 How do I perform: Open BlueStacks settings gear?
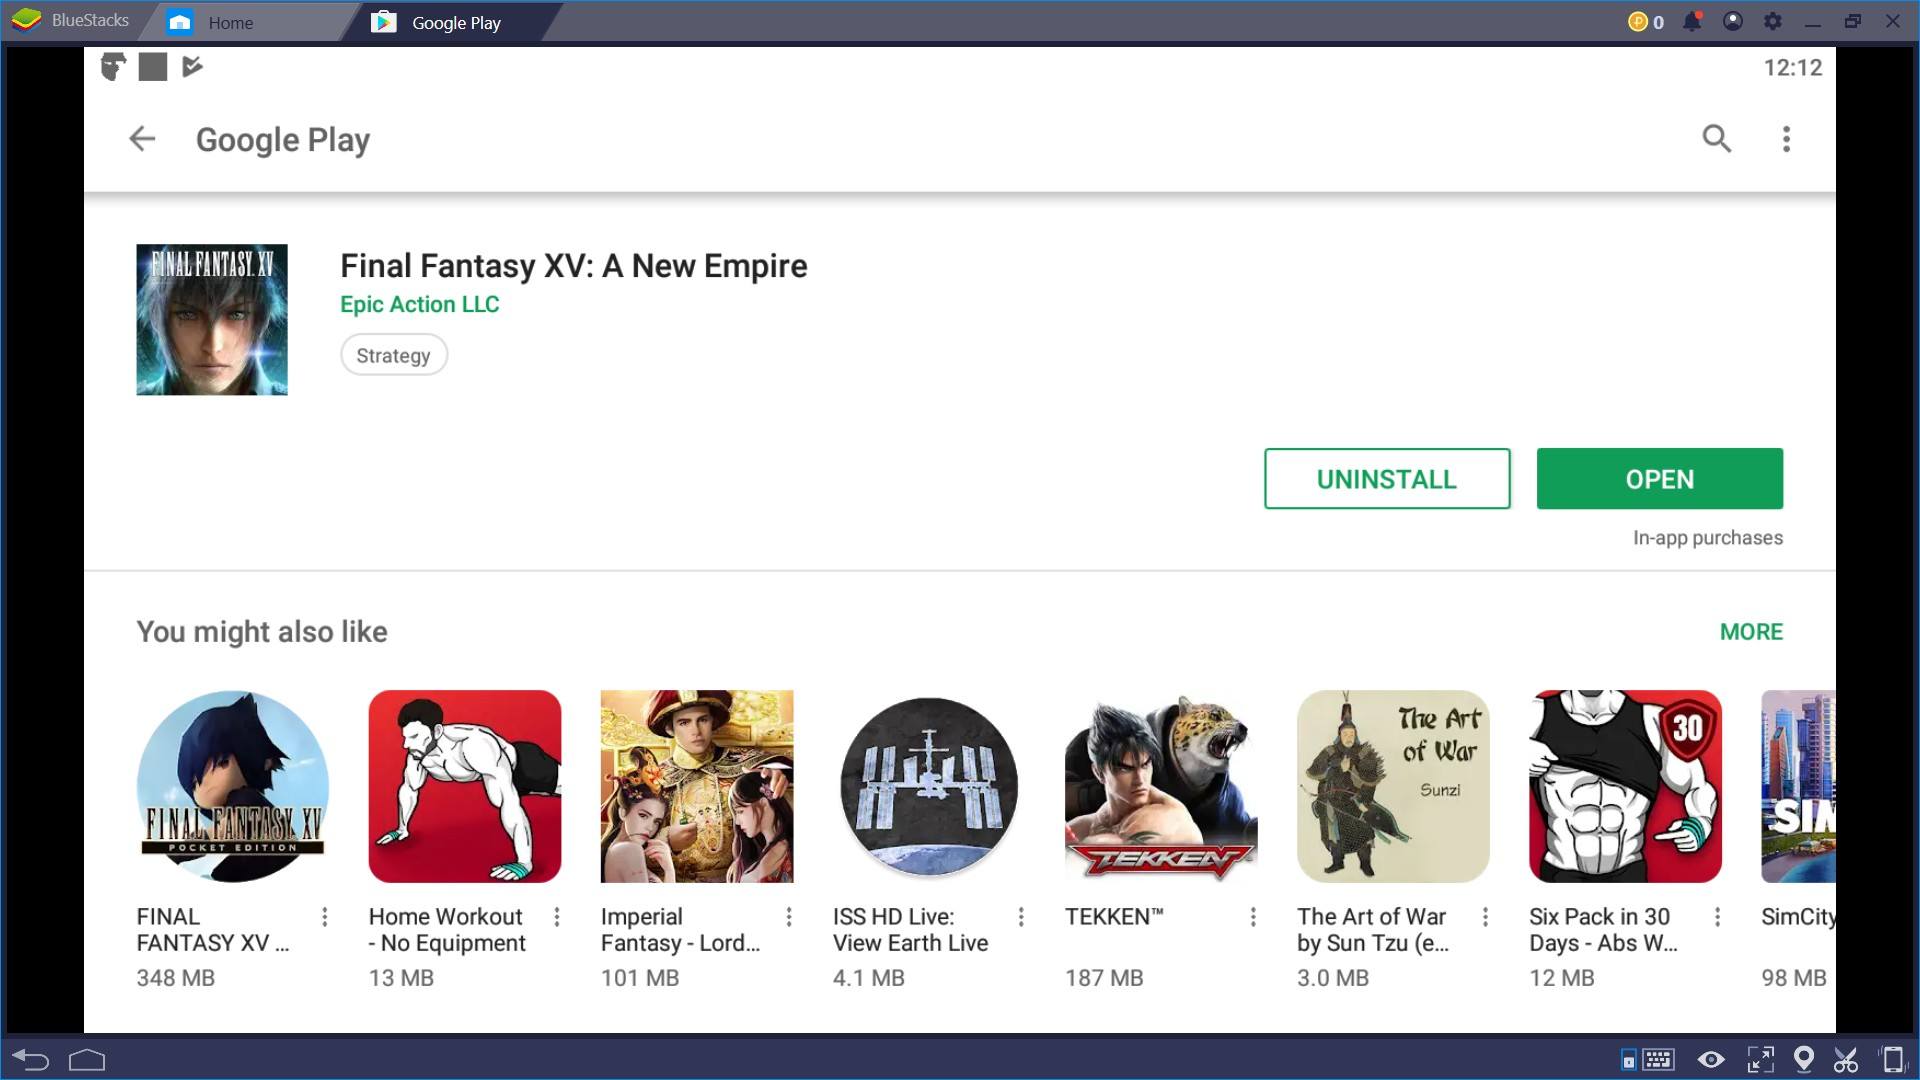click(1773, 21)
